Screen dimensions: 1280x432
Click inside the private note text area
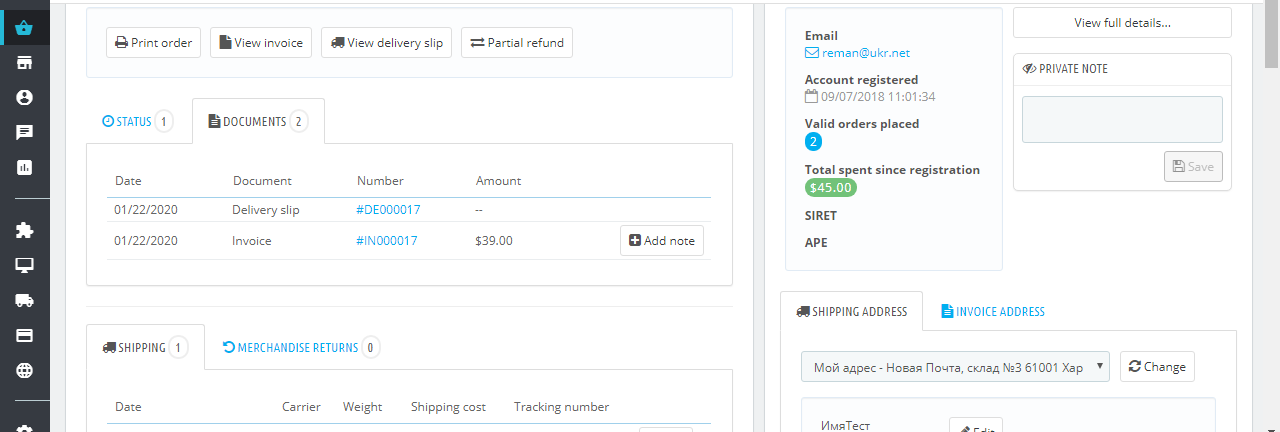pyautogui.click(x=1122, y=120)
